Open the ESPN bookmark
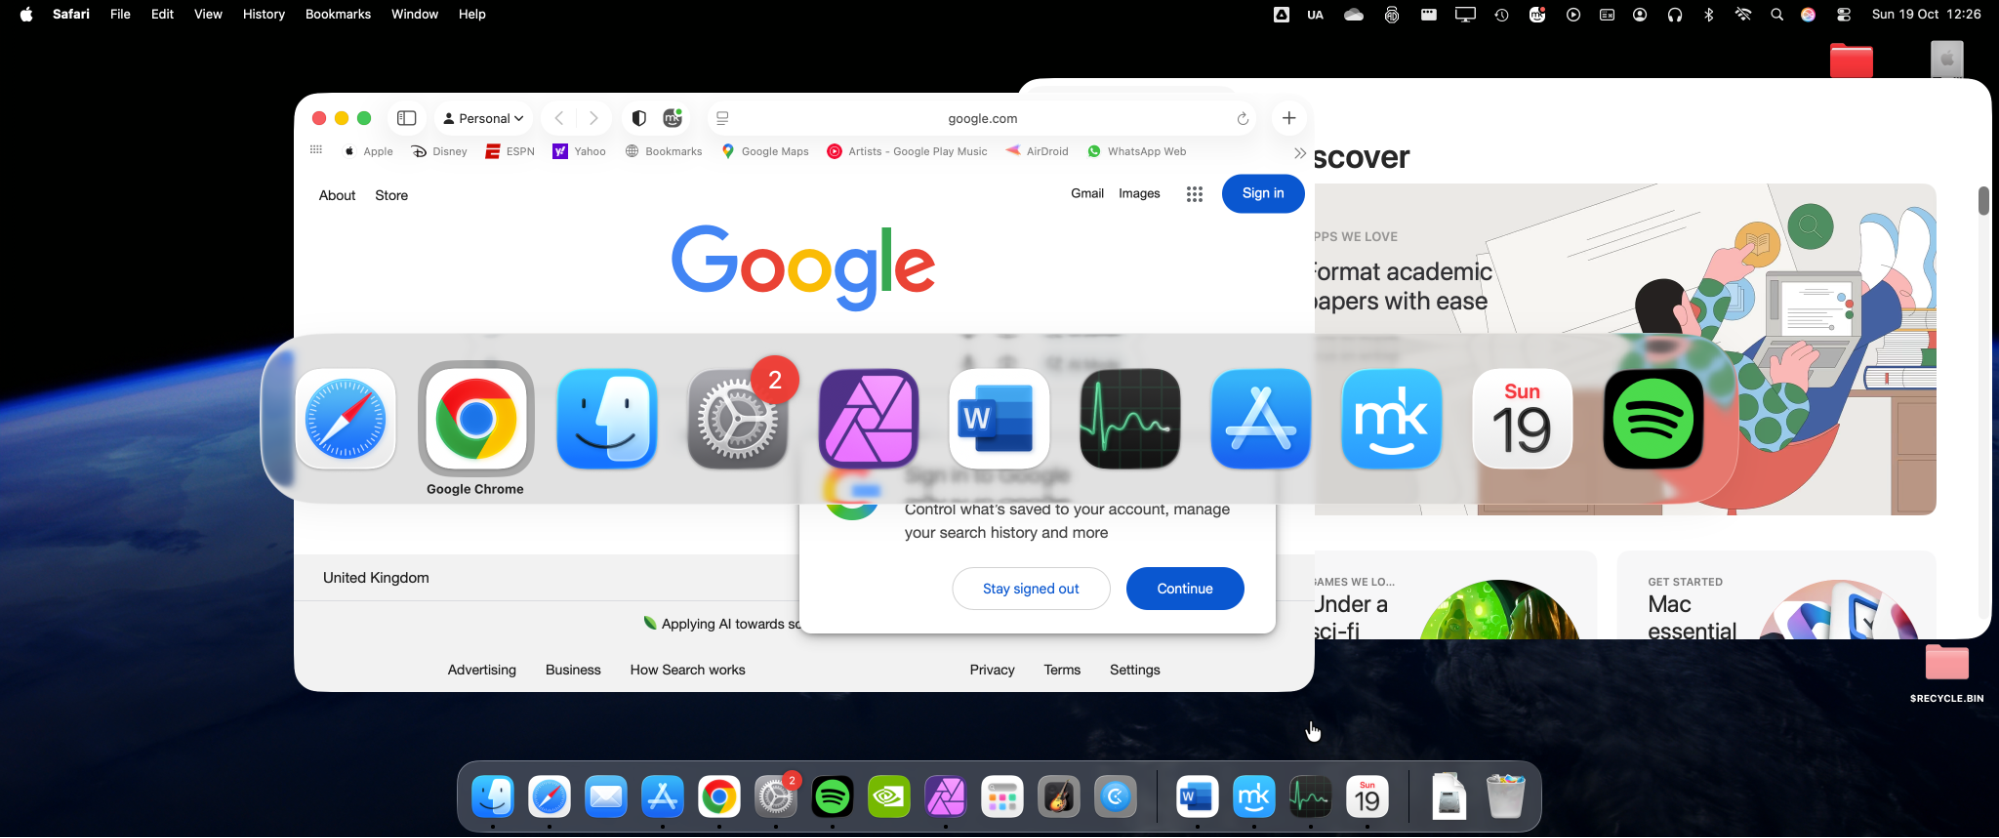1999x838 pixels. (x=510, y=151)
